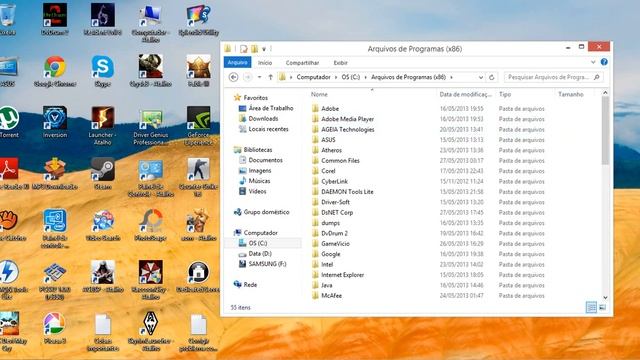Click Computador in the address breadcrumb
640x360 pixels.
(x=313, y=77)
